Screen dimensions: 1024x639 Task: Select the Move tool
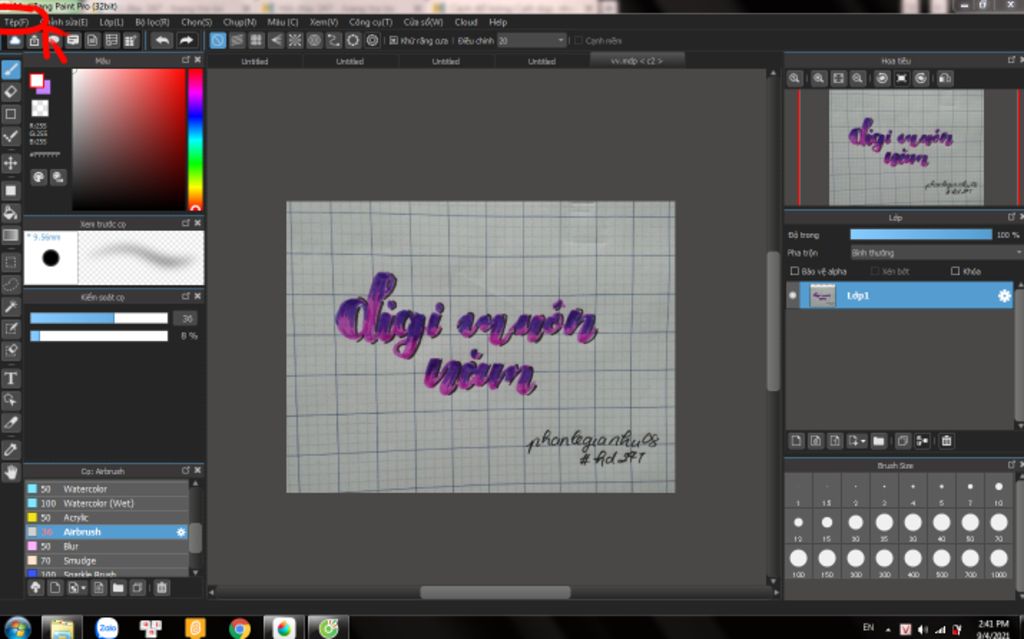10,163
